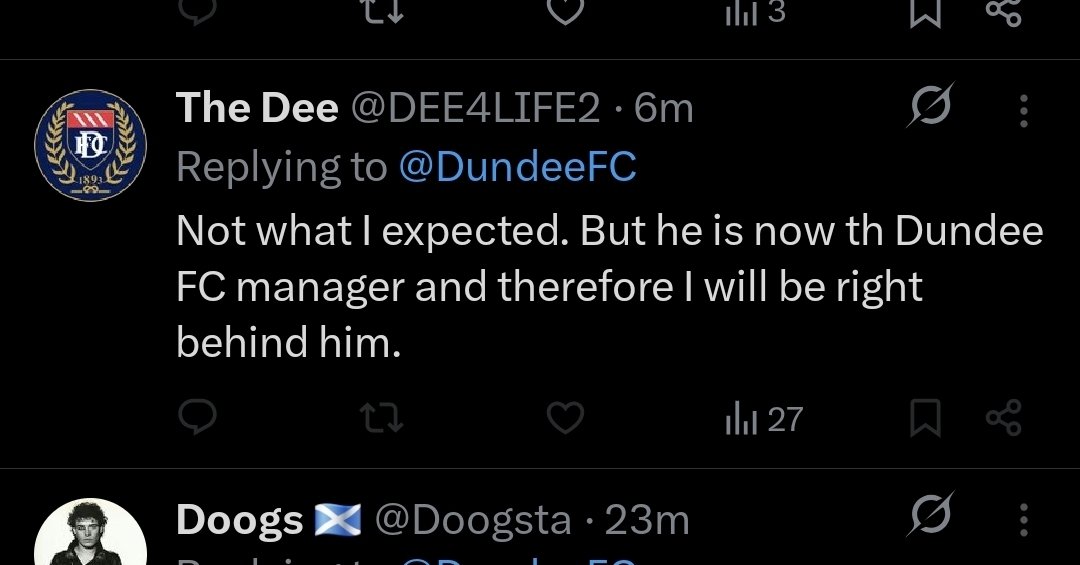Open the @DEE4LIFE2 handle
This screenshot has width=1080, height=565.
pyautogui.click(x=474, y=108)
